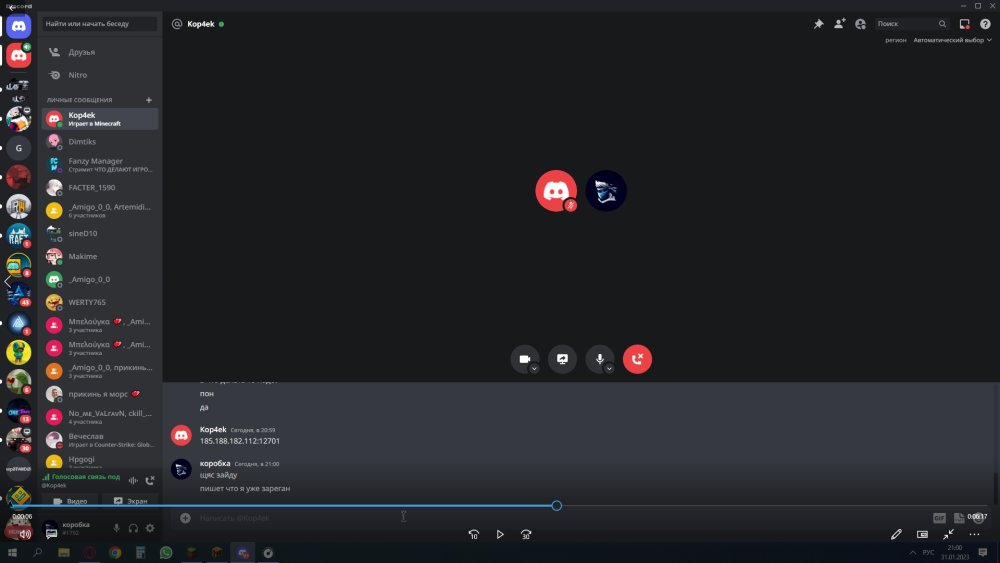Open chat scrollbar thumb

(x=996, y=488)
